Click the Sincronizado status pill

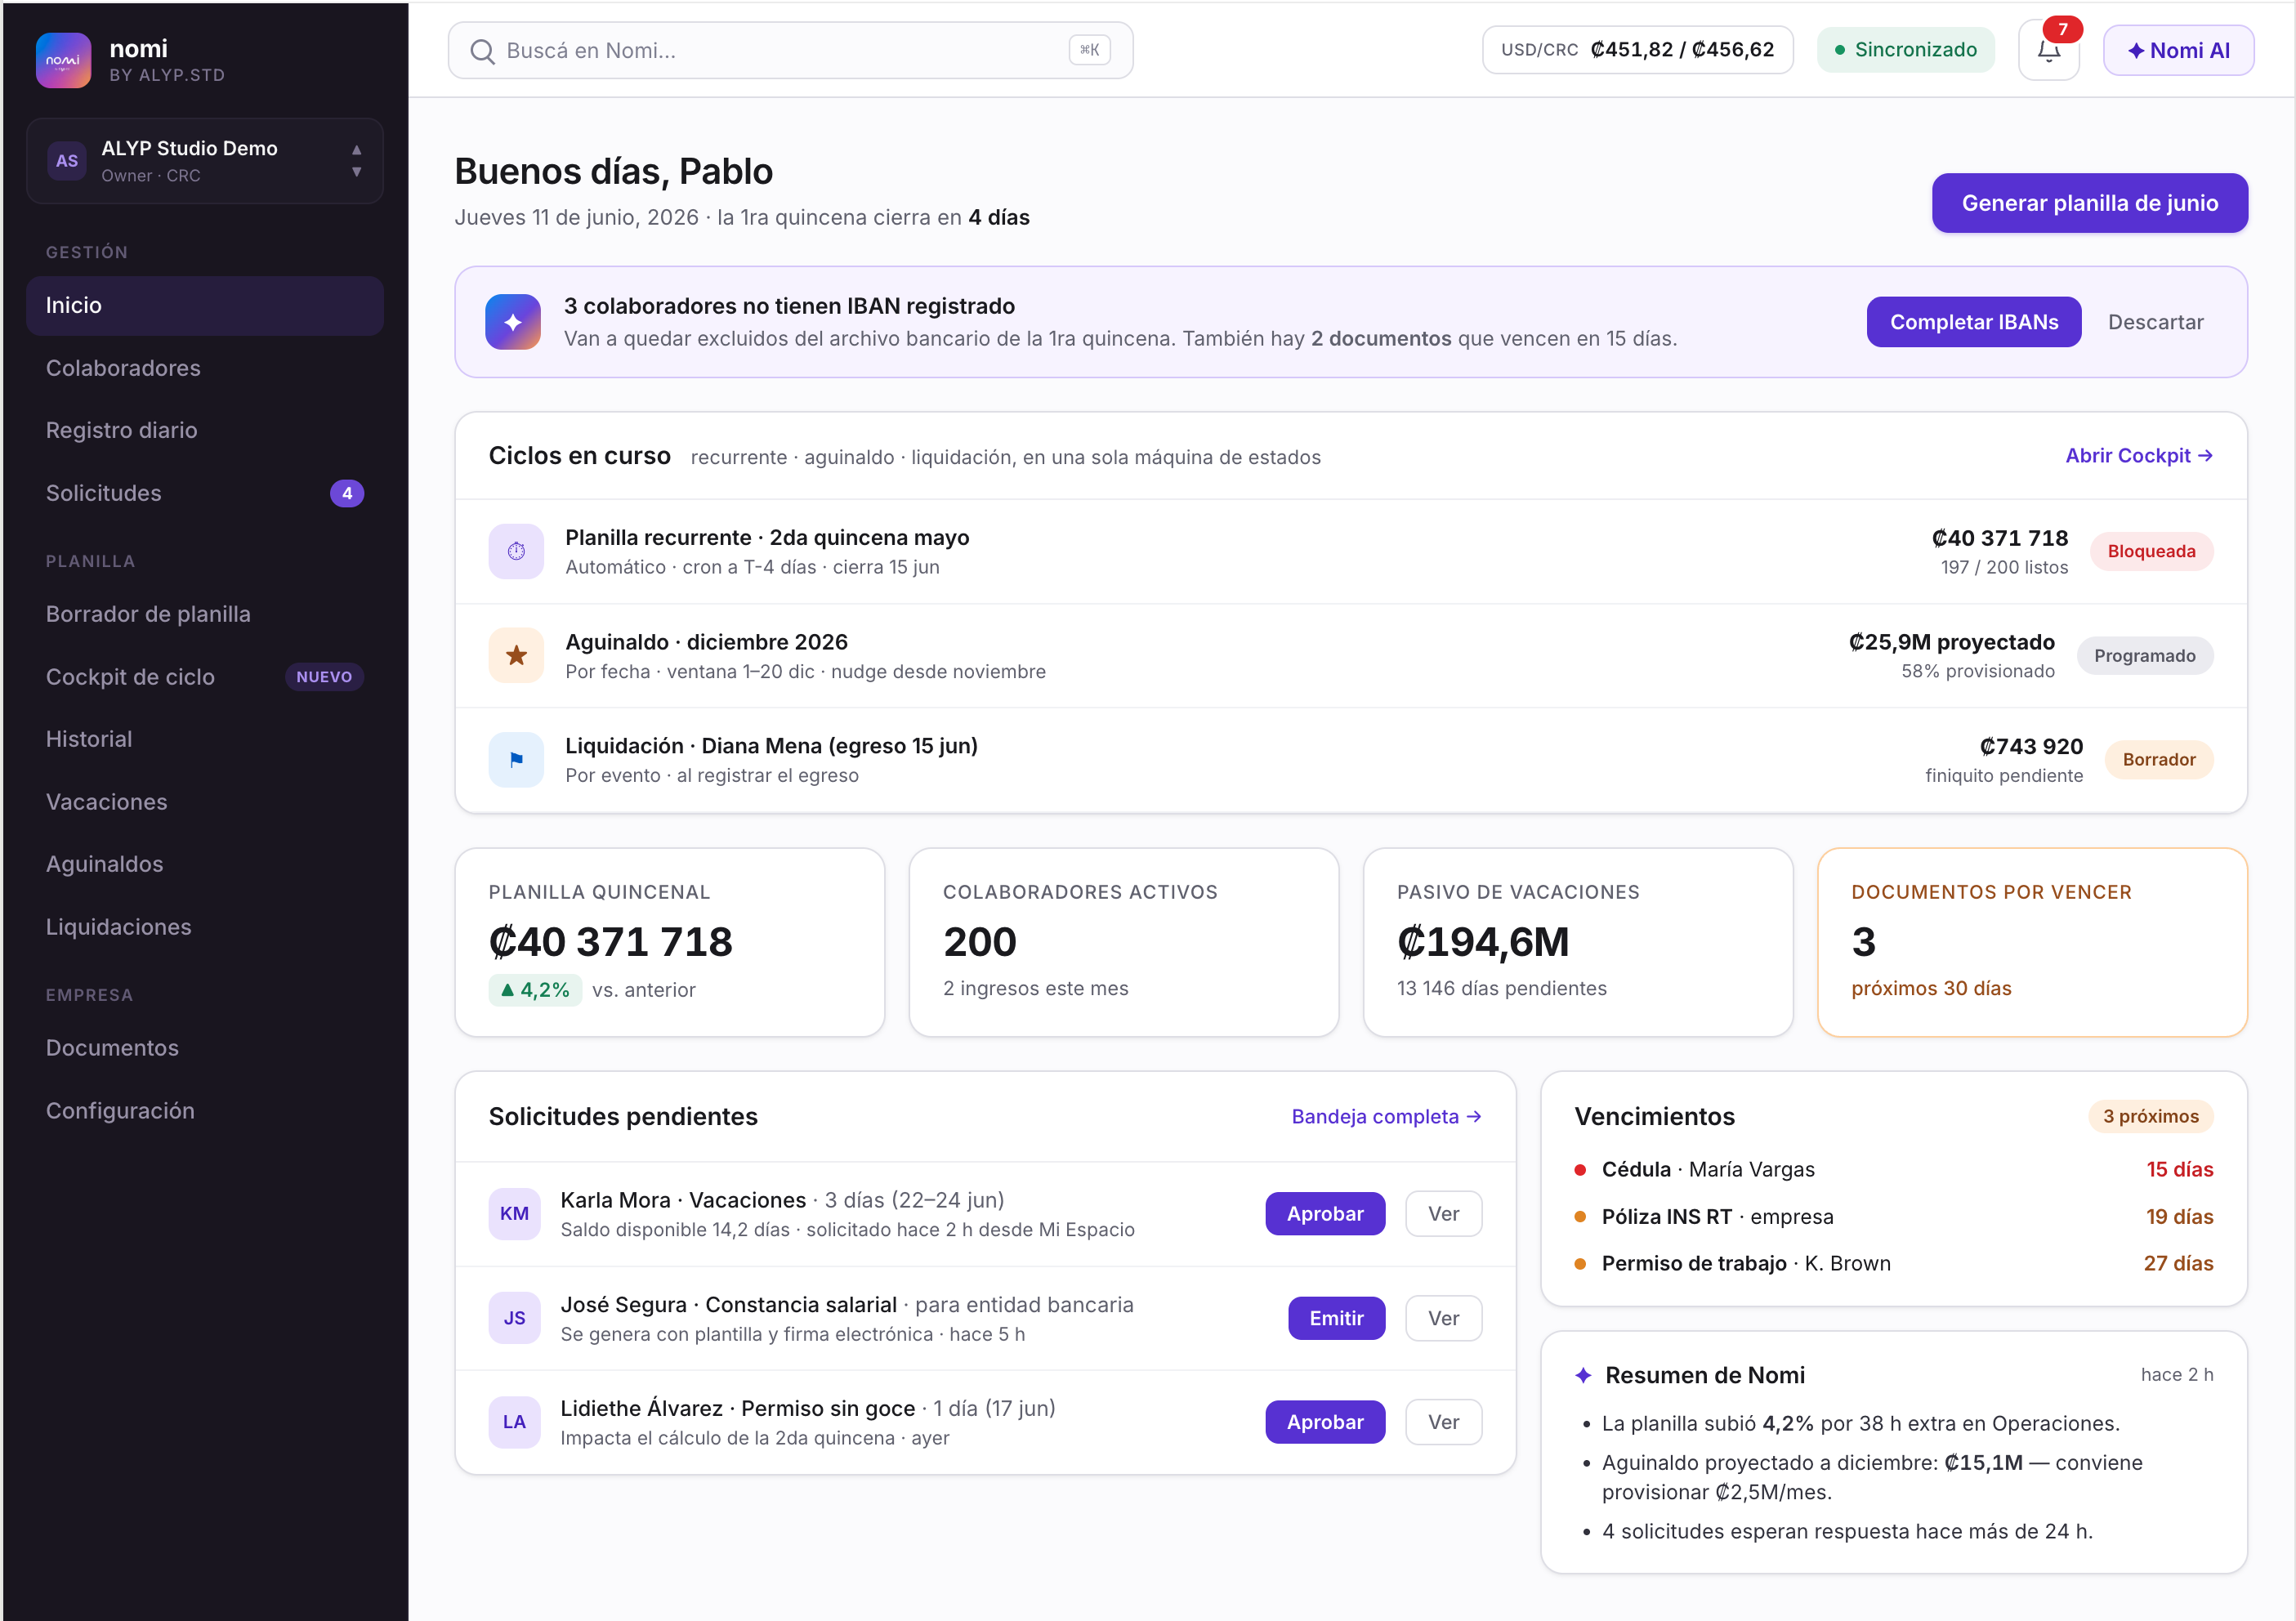click(1905, 50)
